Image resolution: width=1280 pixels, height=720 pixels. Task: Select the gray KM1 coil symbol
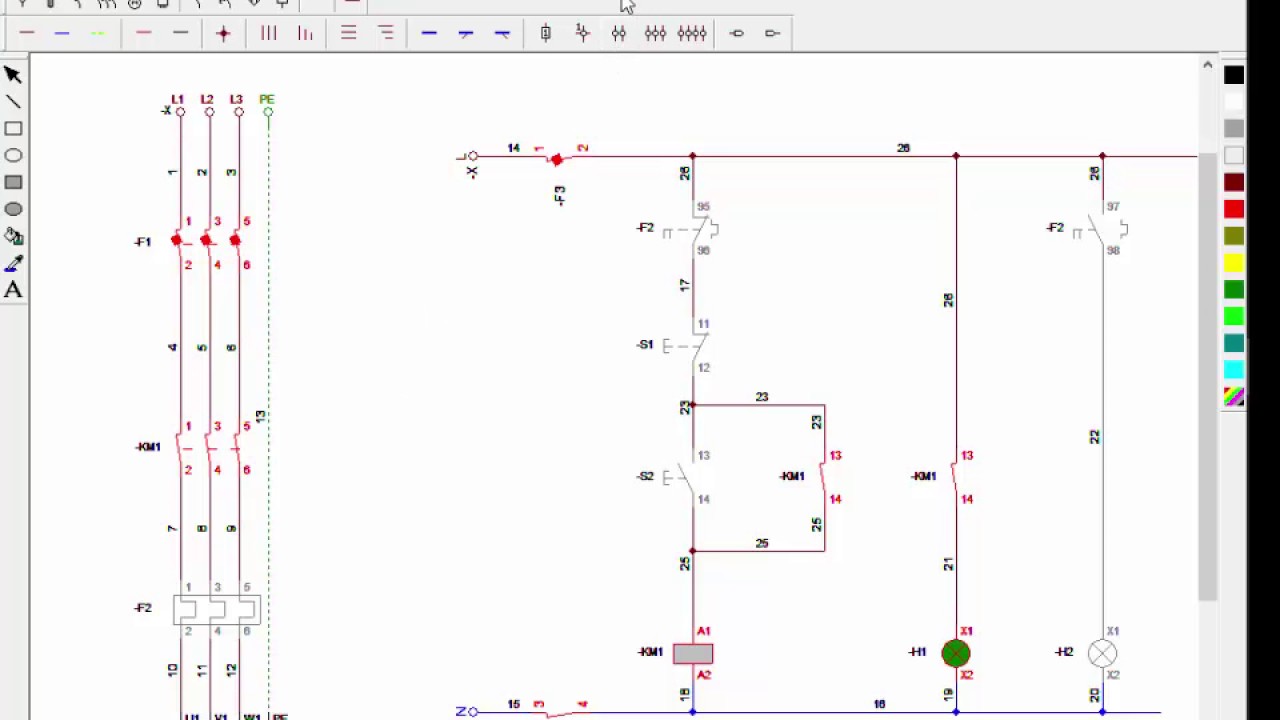click(x=693, y=654)
